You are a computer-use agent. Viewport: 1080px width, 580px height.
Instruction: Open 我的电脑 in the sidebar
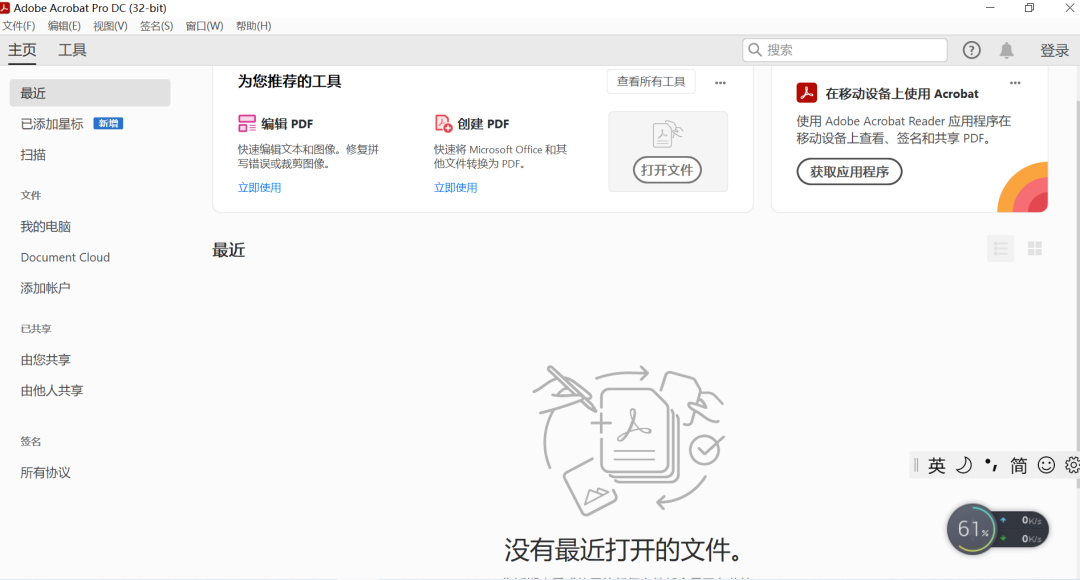click(45, 227)
